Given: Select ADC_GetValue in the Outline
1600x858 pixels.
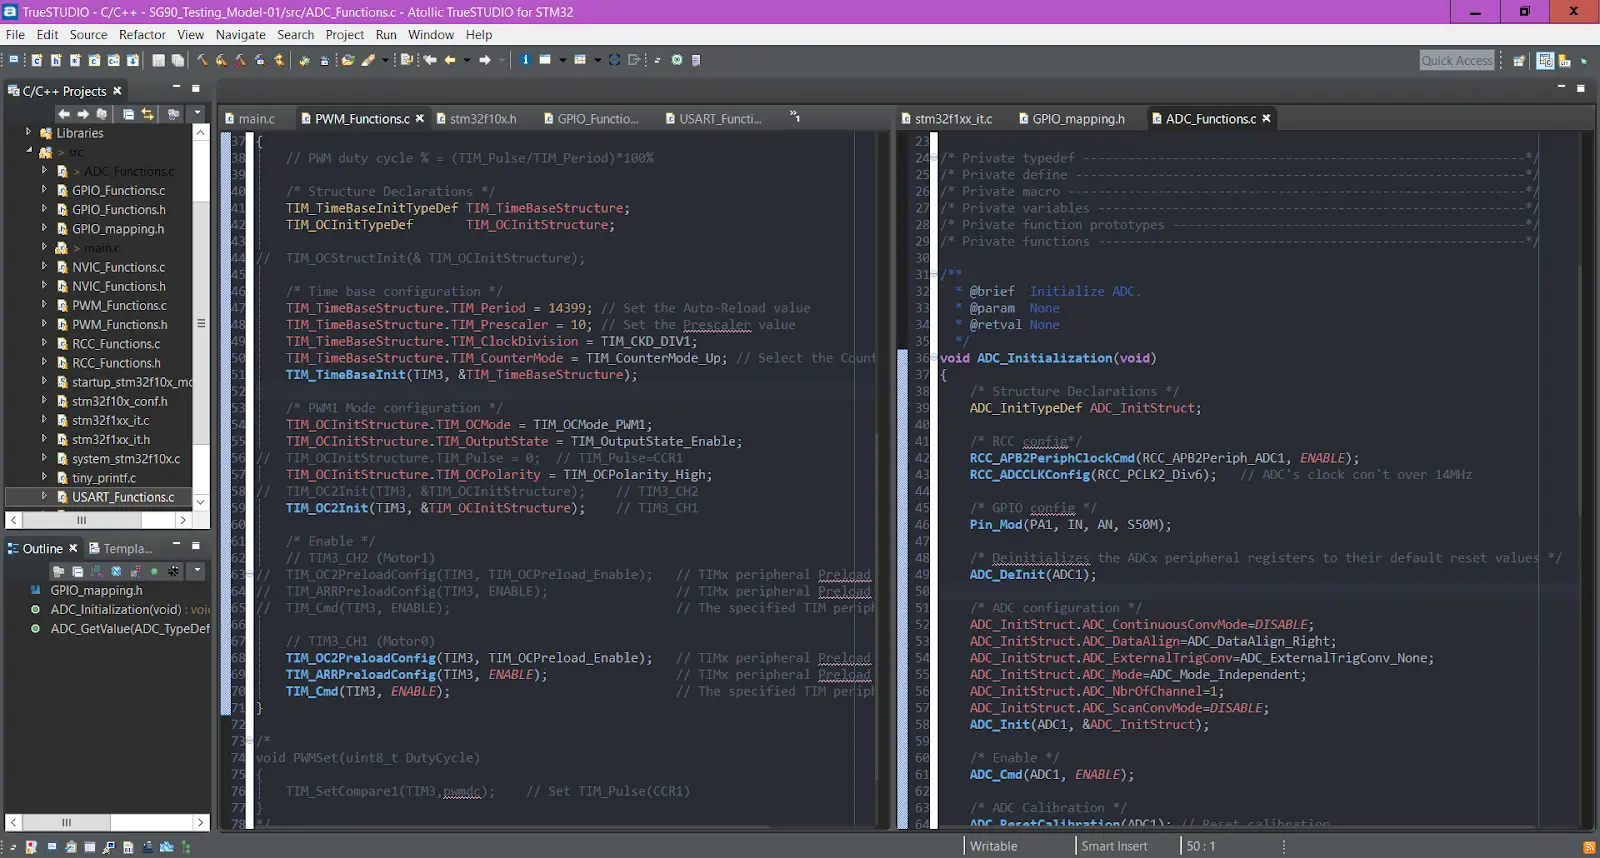Looking at the screenshot, I should 130,628.
